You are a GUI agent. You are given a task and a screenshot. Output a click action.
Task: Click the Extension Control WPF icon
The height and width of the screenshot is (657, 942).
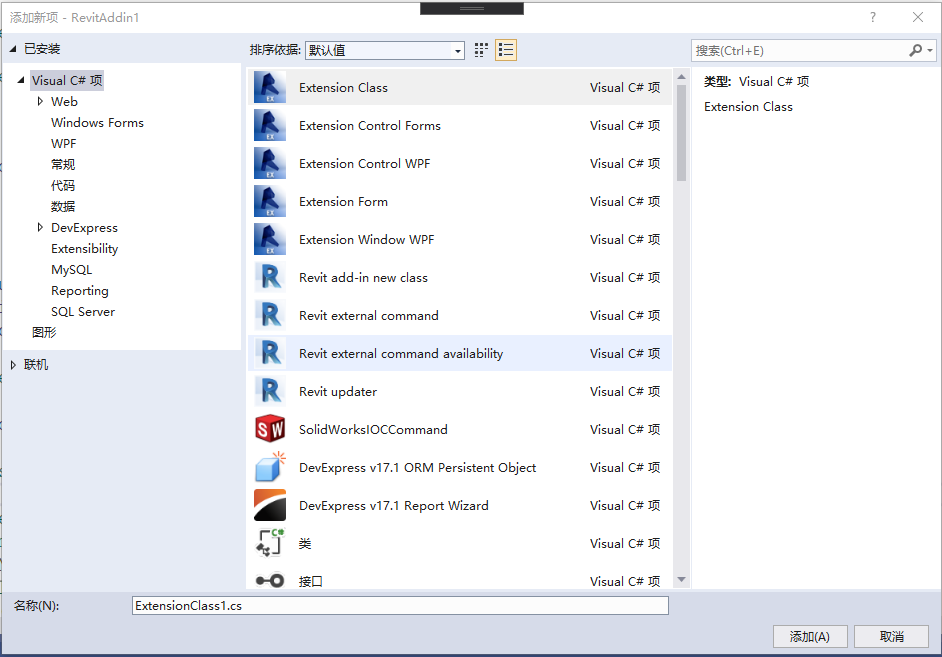269,163
